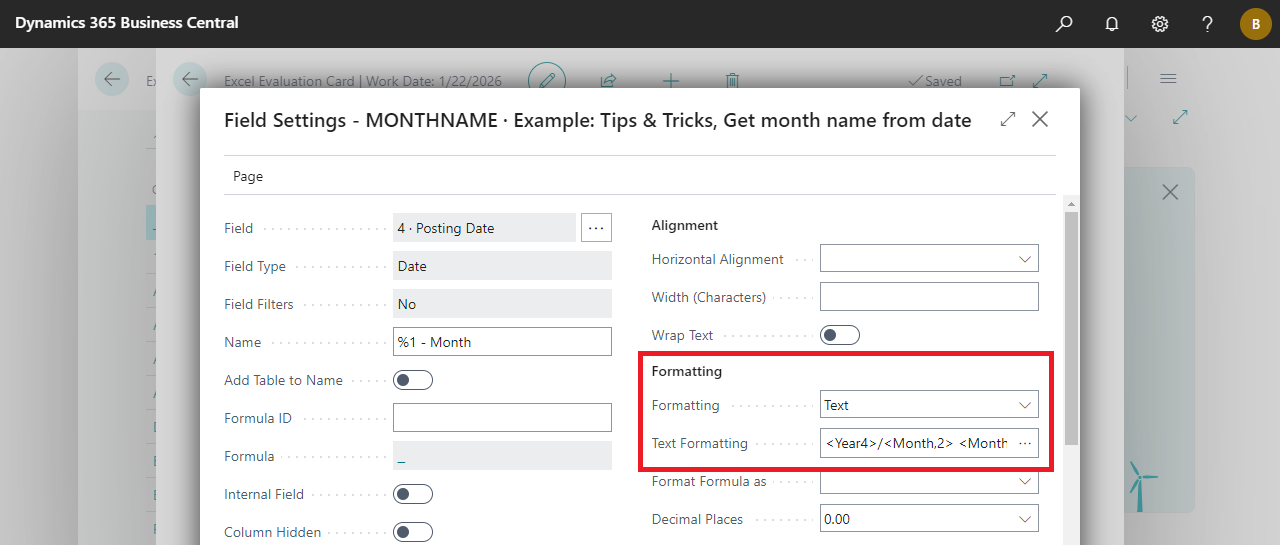Click the user account avatar B

pyautogui.click(x=1255, y=24)
